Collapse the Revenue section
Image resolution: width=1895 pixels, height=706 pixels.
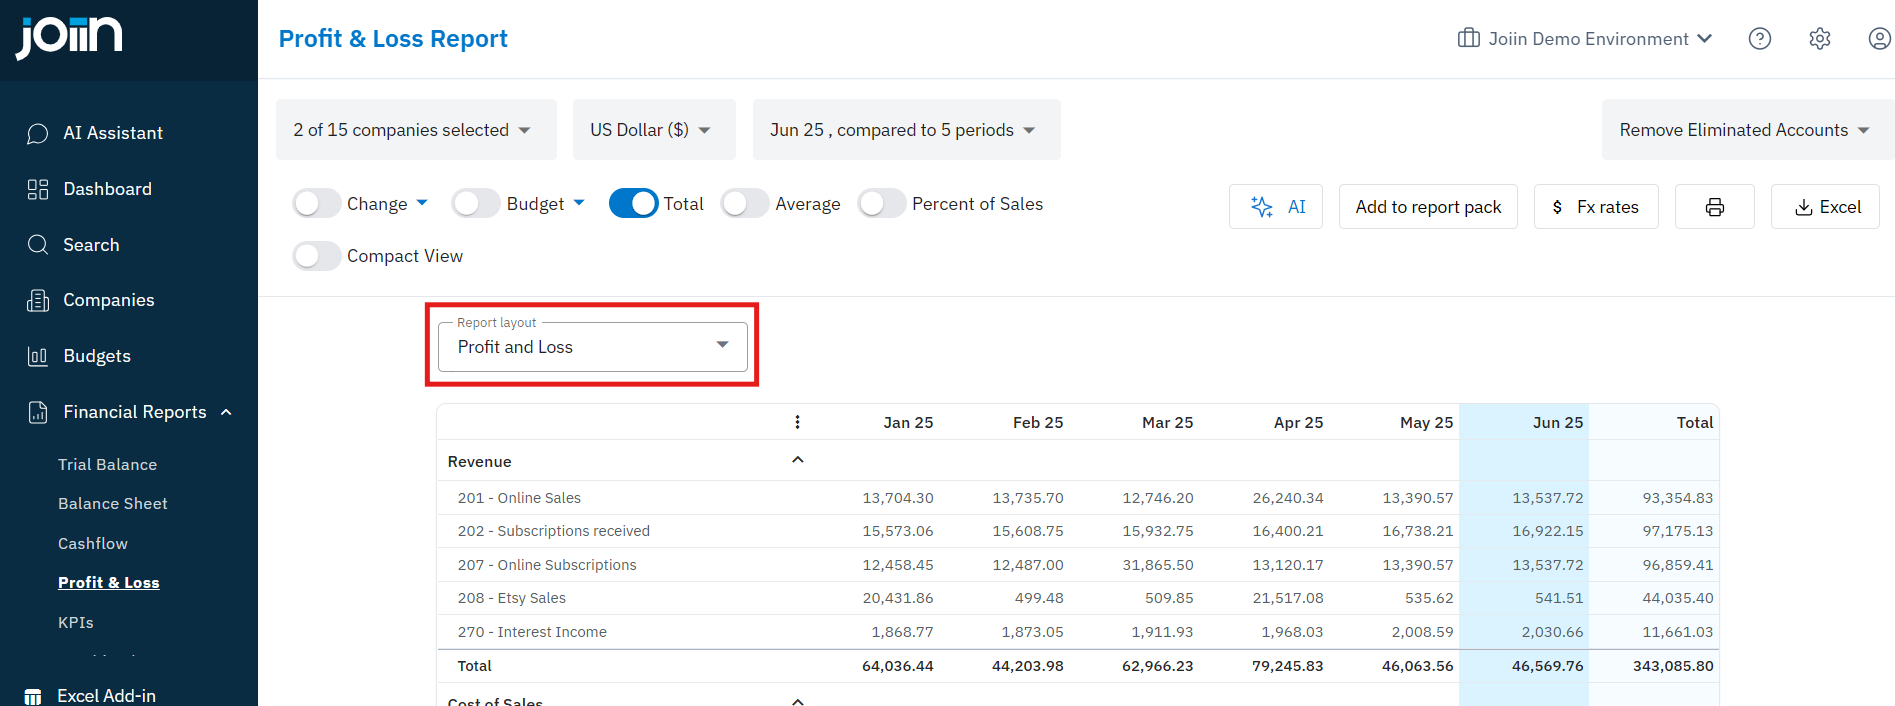click(x=798, y=460)
